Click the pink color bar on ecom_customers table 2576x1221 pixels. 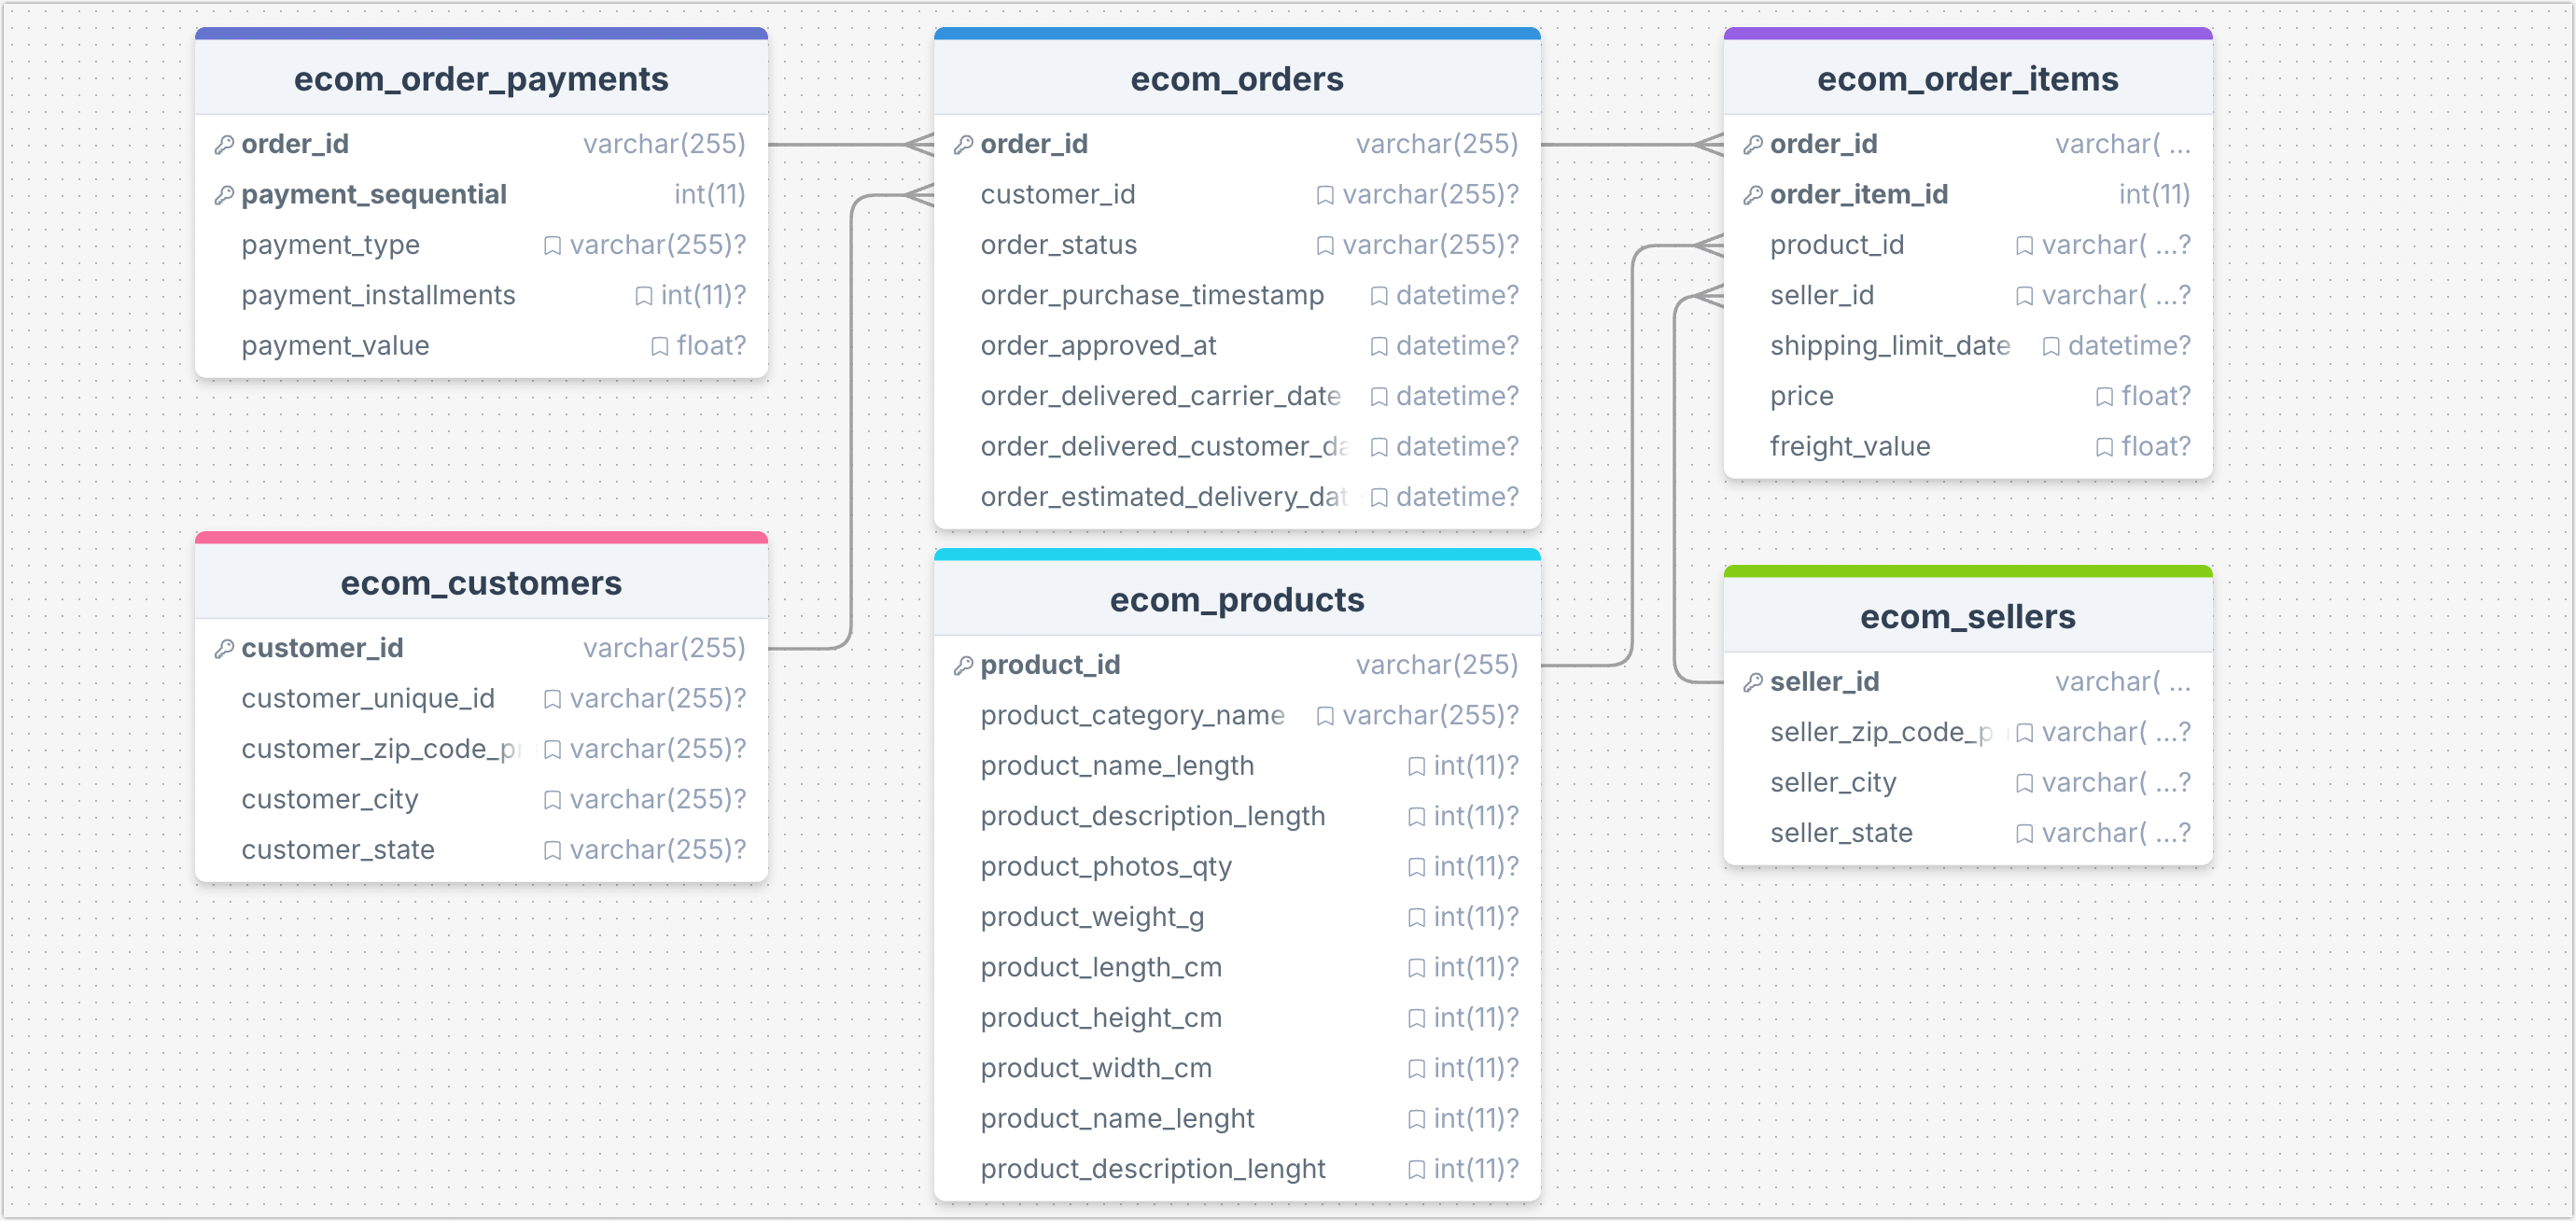tap(481, 537)
